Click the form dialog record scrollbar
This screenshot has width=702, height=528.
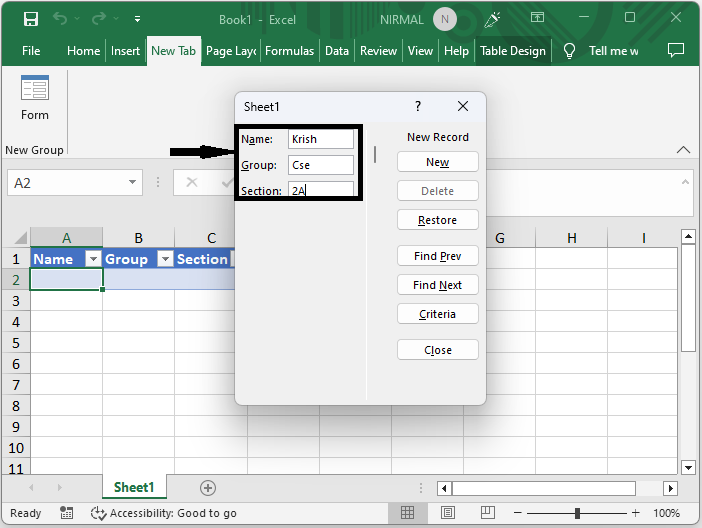(375, 155)
